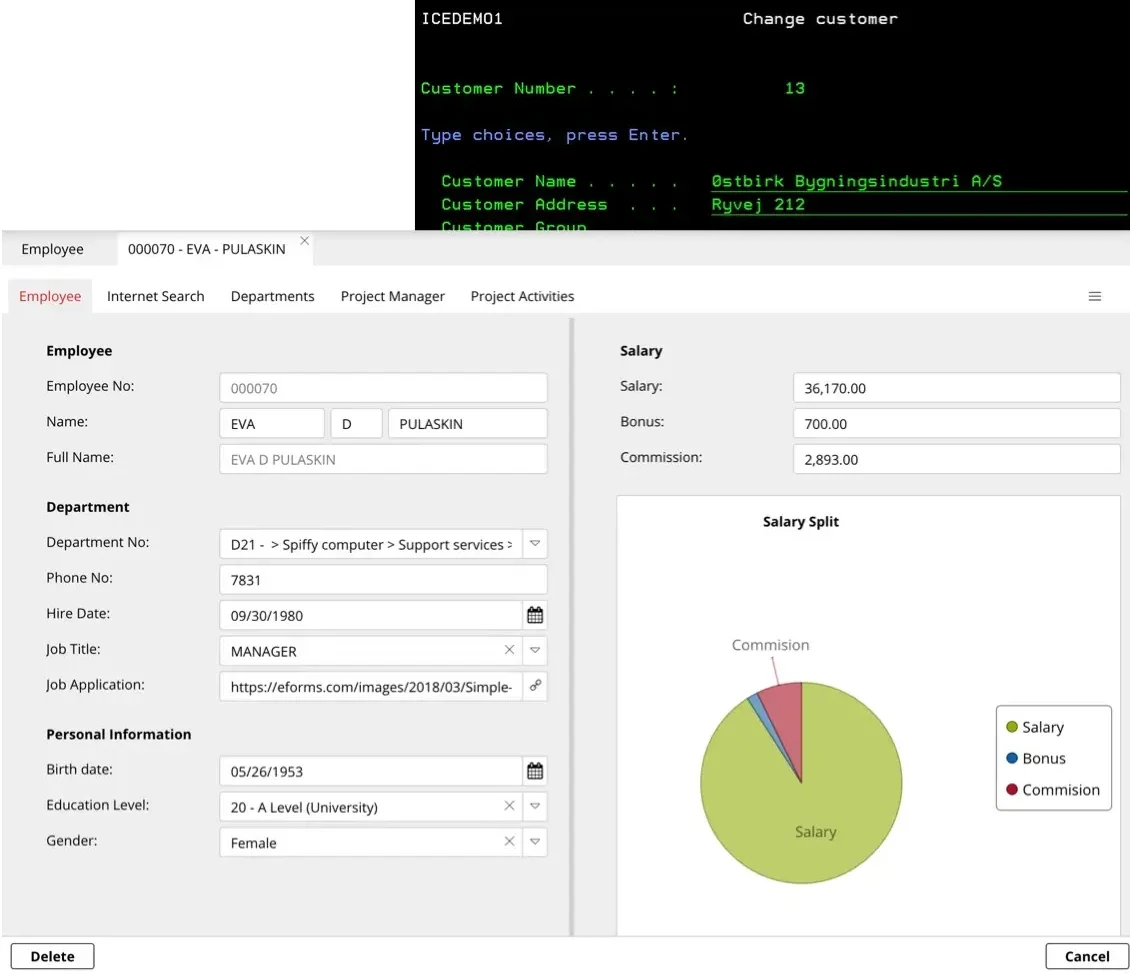1130x974 pixels.
Task: Open the Project Manager tab
Action: pyautogui.click(x=393, y=296)
